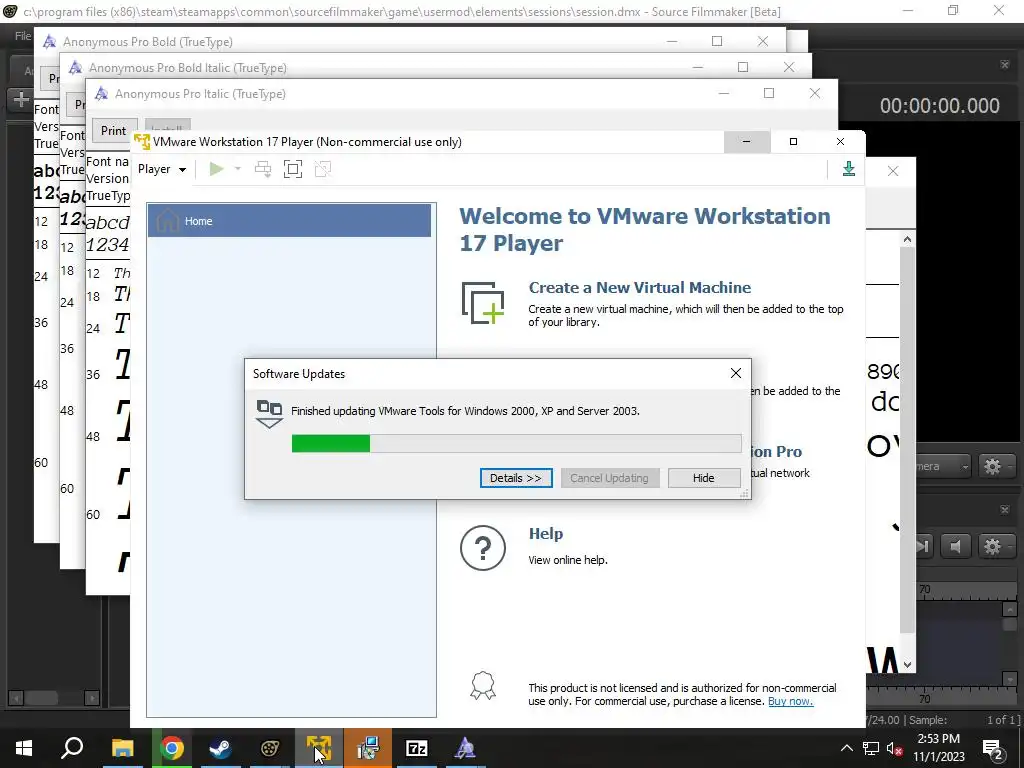Close the Software Updates dialog

point(735,373)
